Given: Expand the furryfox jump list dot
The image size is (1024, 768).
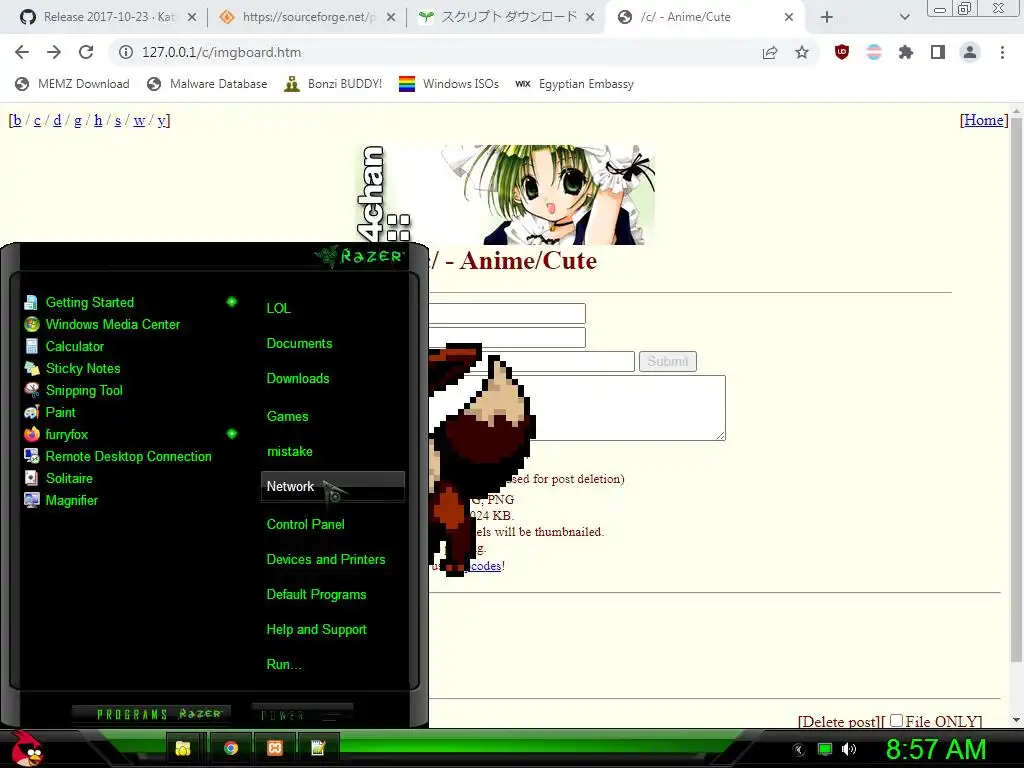Looking at the screenshot, I should (x=231, y=434).
